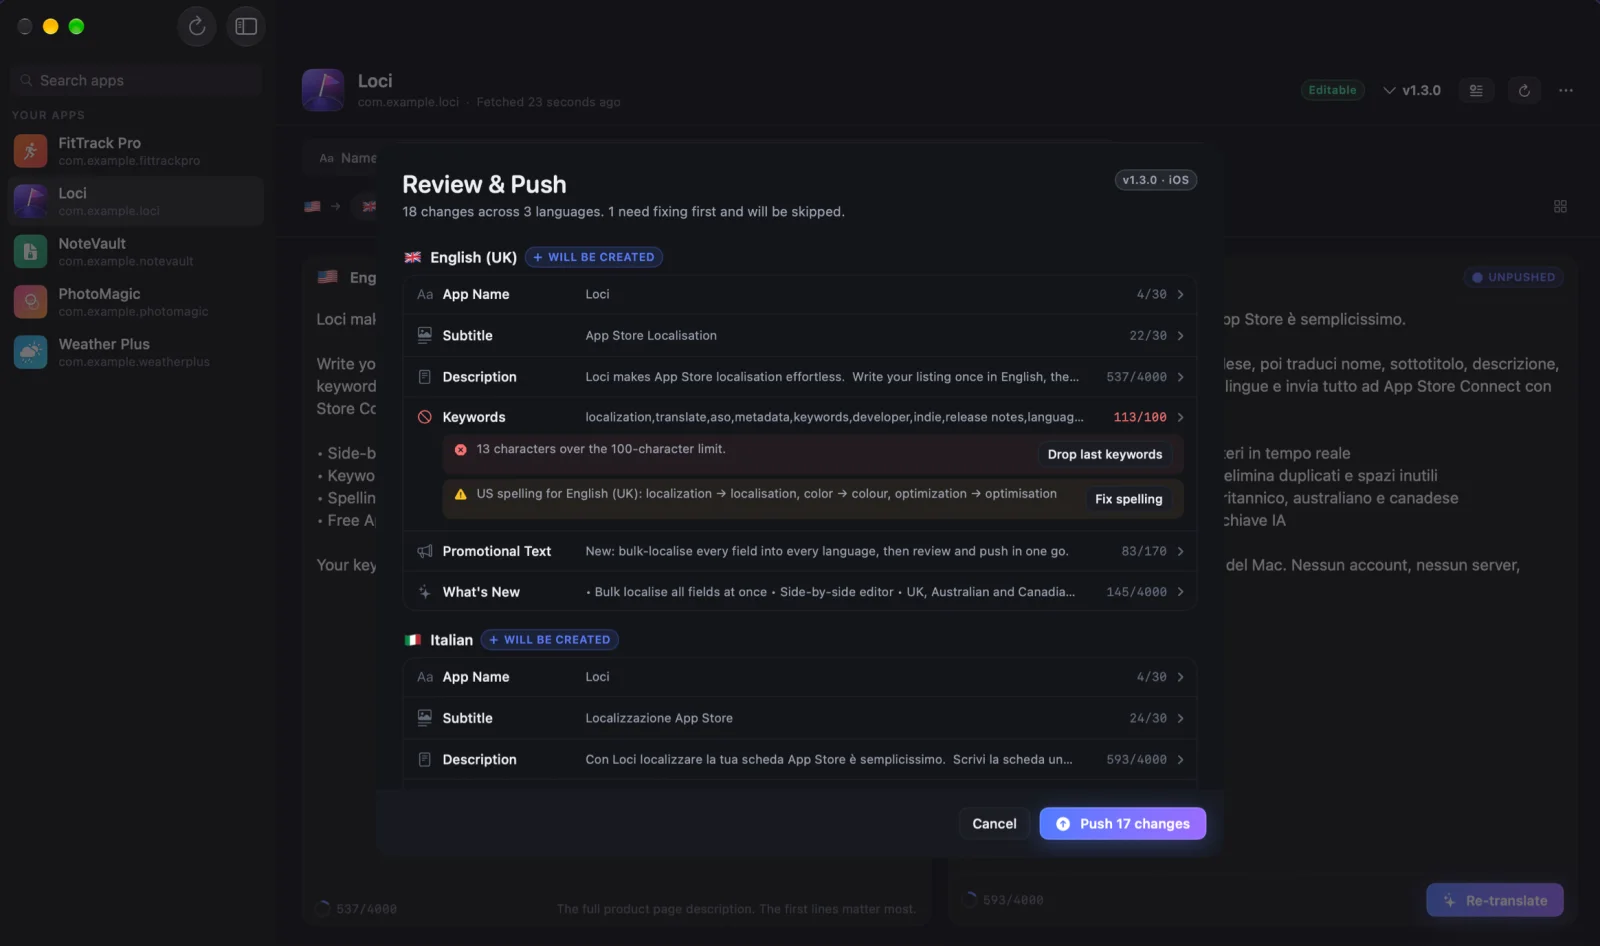Open the list settings icon in header
1600x946 pixels.
[1476, 90]
